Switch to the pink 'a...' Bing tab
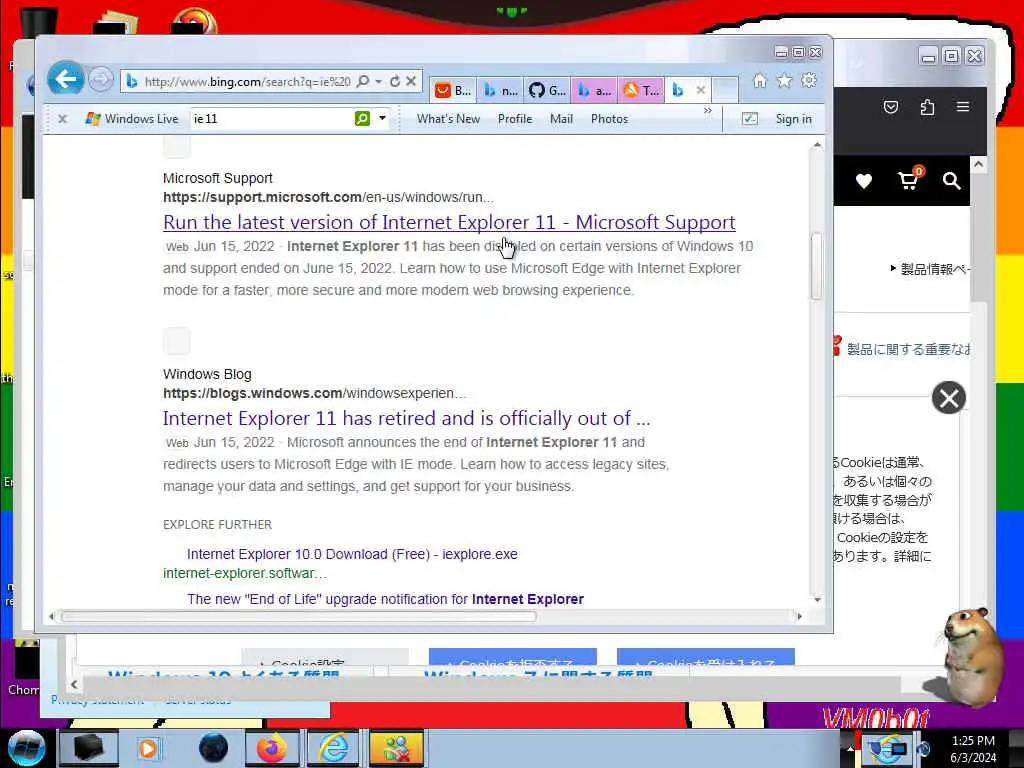The image size is (1024, 768). coord(594,90)
